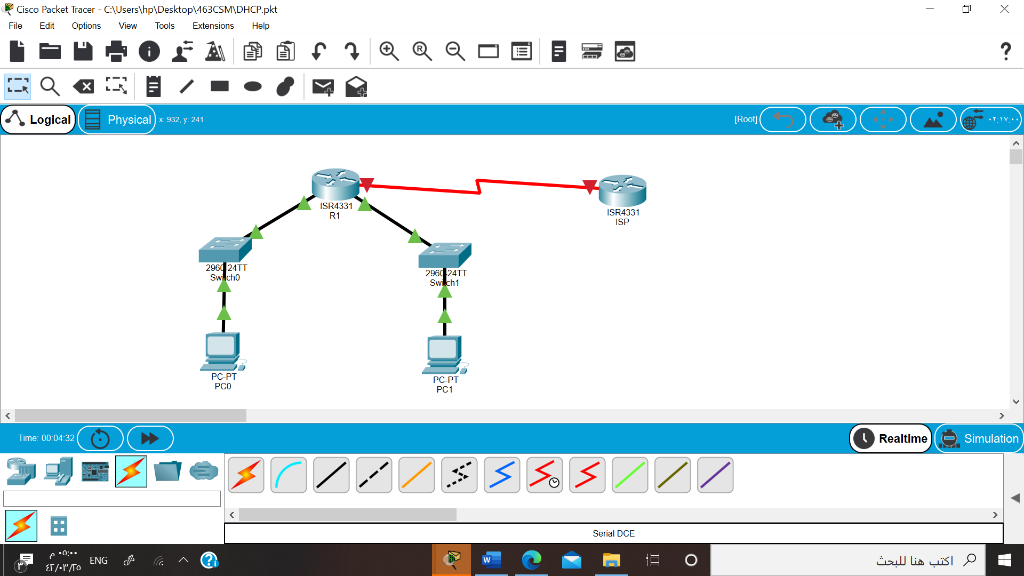1024x576 pixels.
Task: Activate the Resize Shape tool
Action: (116, 86)
